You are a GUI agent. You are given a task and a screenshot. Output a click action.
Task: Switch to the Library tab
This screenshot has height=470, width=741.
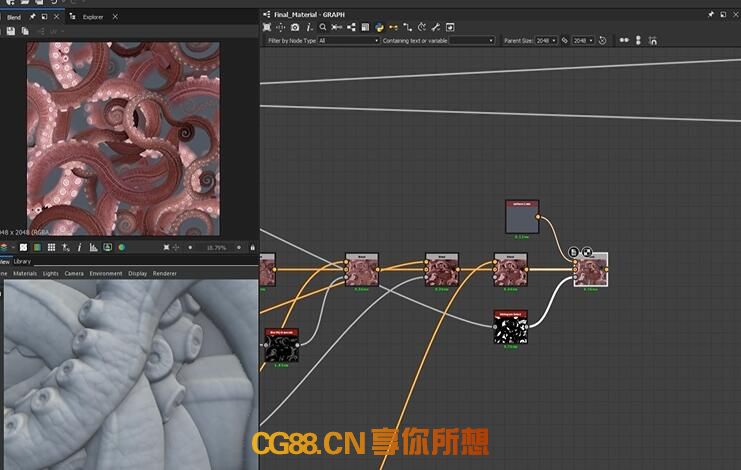(x=22, y=261)
